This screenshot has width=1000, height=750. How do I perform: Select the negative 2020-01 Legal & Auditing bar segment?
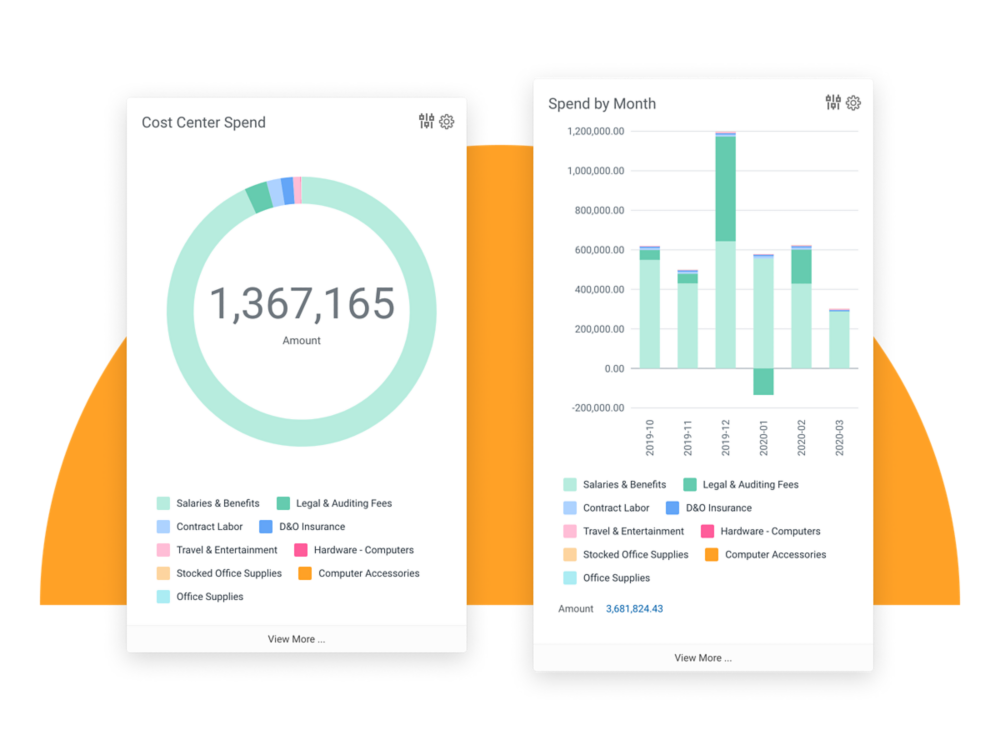pyautogui.click(x=763, y=381)
